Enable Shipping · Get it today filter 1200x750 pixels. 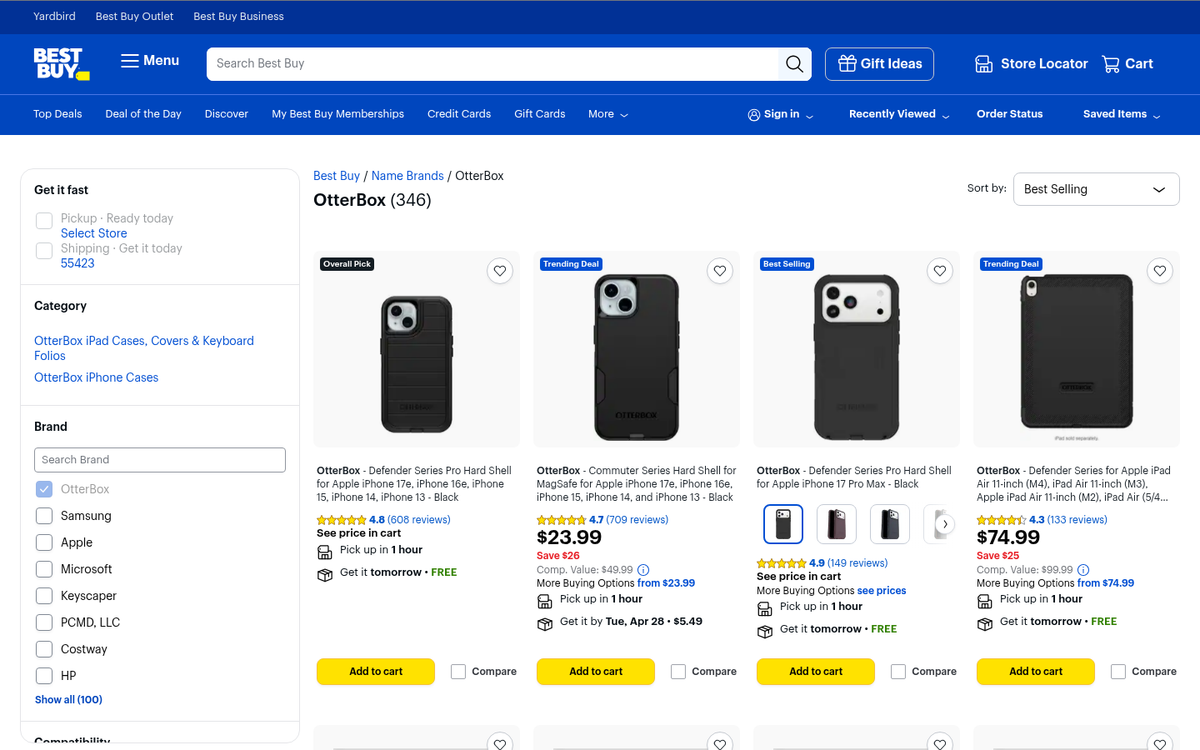click(x=44, y=250)
